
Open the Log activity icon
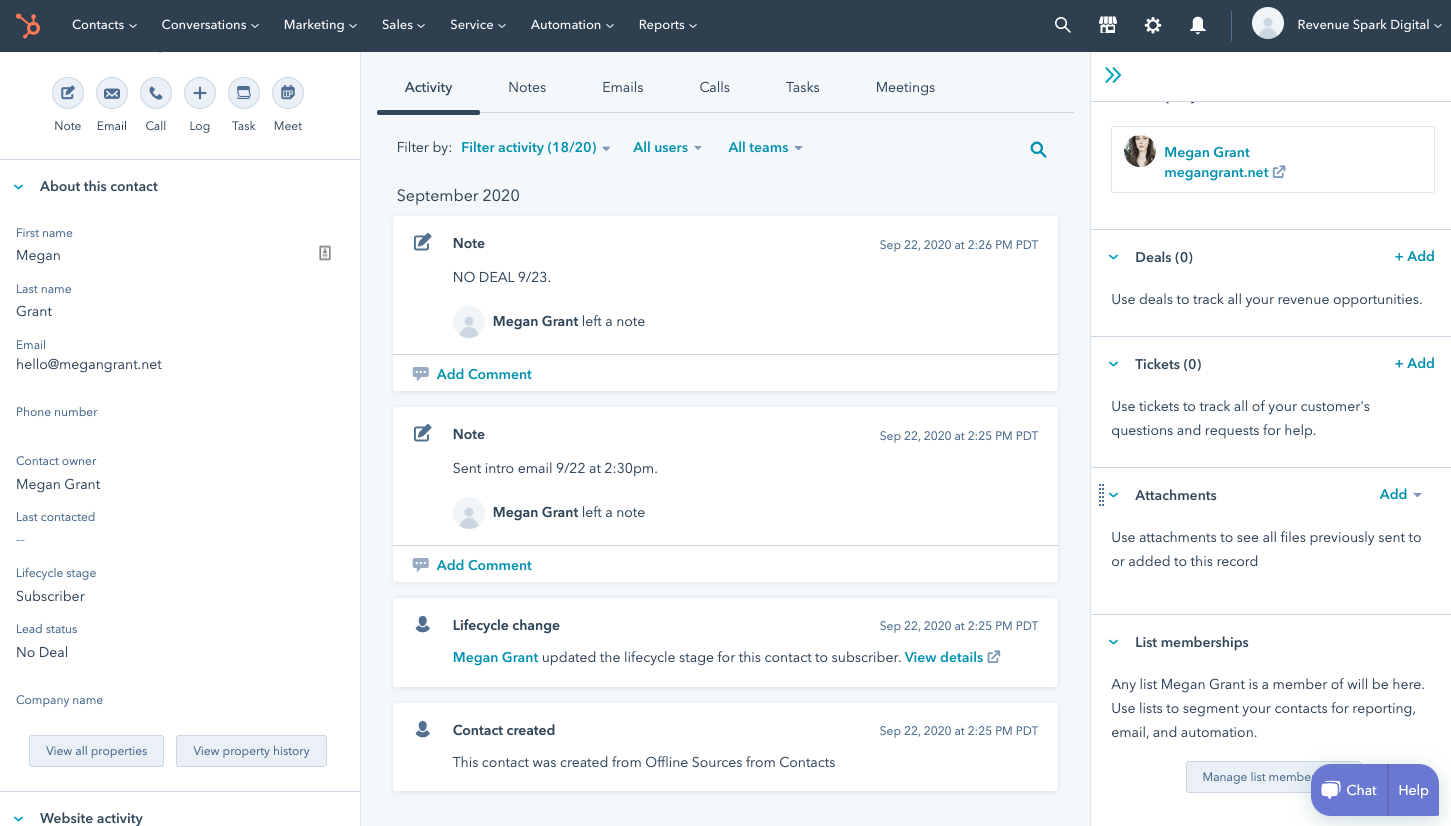[199, 93]
